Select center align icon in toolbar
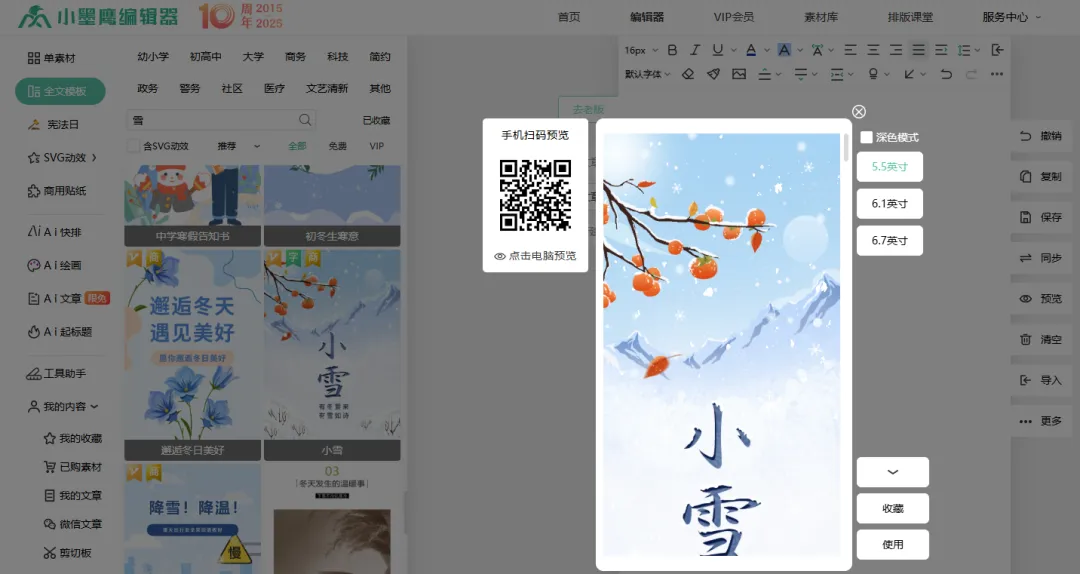Image resolution: width=1080 pixels, height=574 pixels. [x=873, y=50]
